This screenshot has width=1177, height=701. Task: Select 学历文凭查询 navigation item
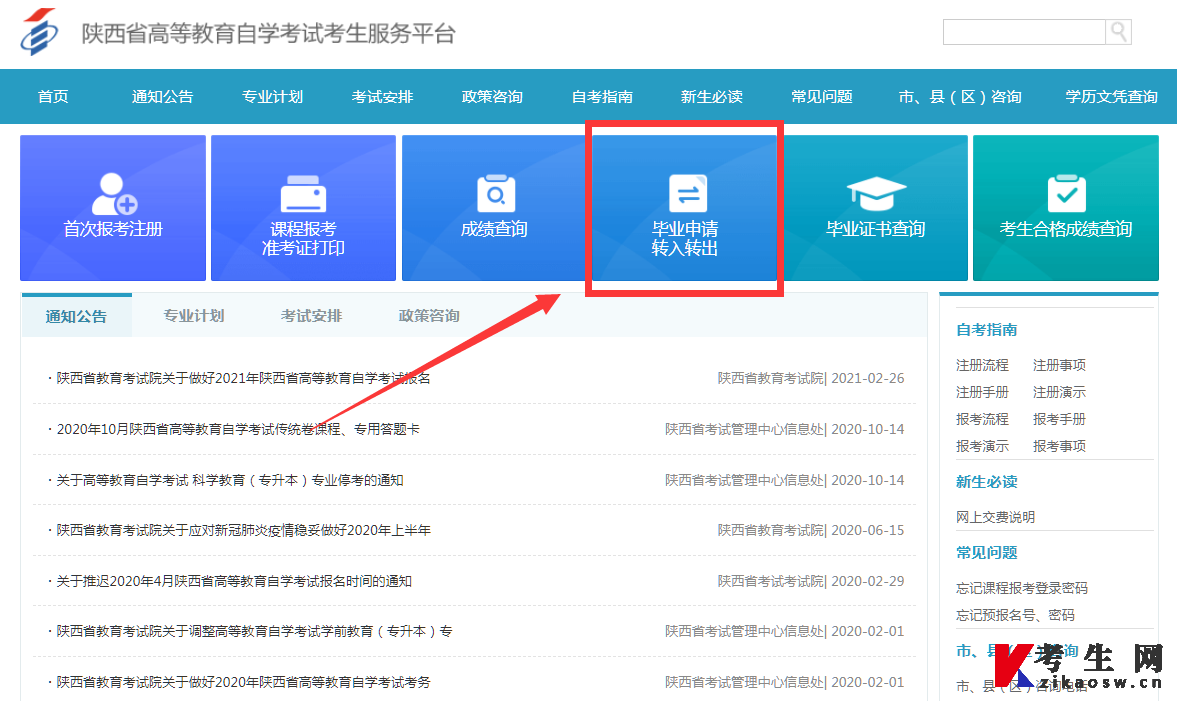[1111, 97]
